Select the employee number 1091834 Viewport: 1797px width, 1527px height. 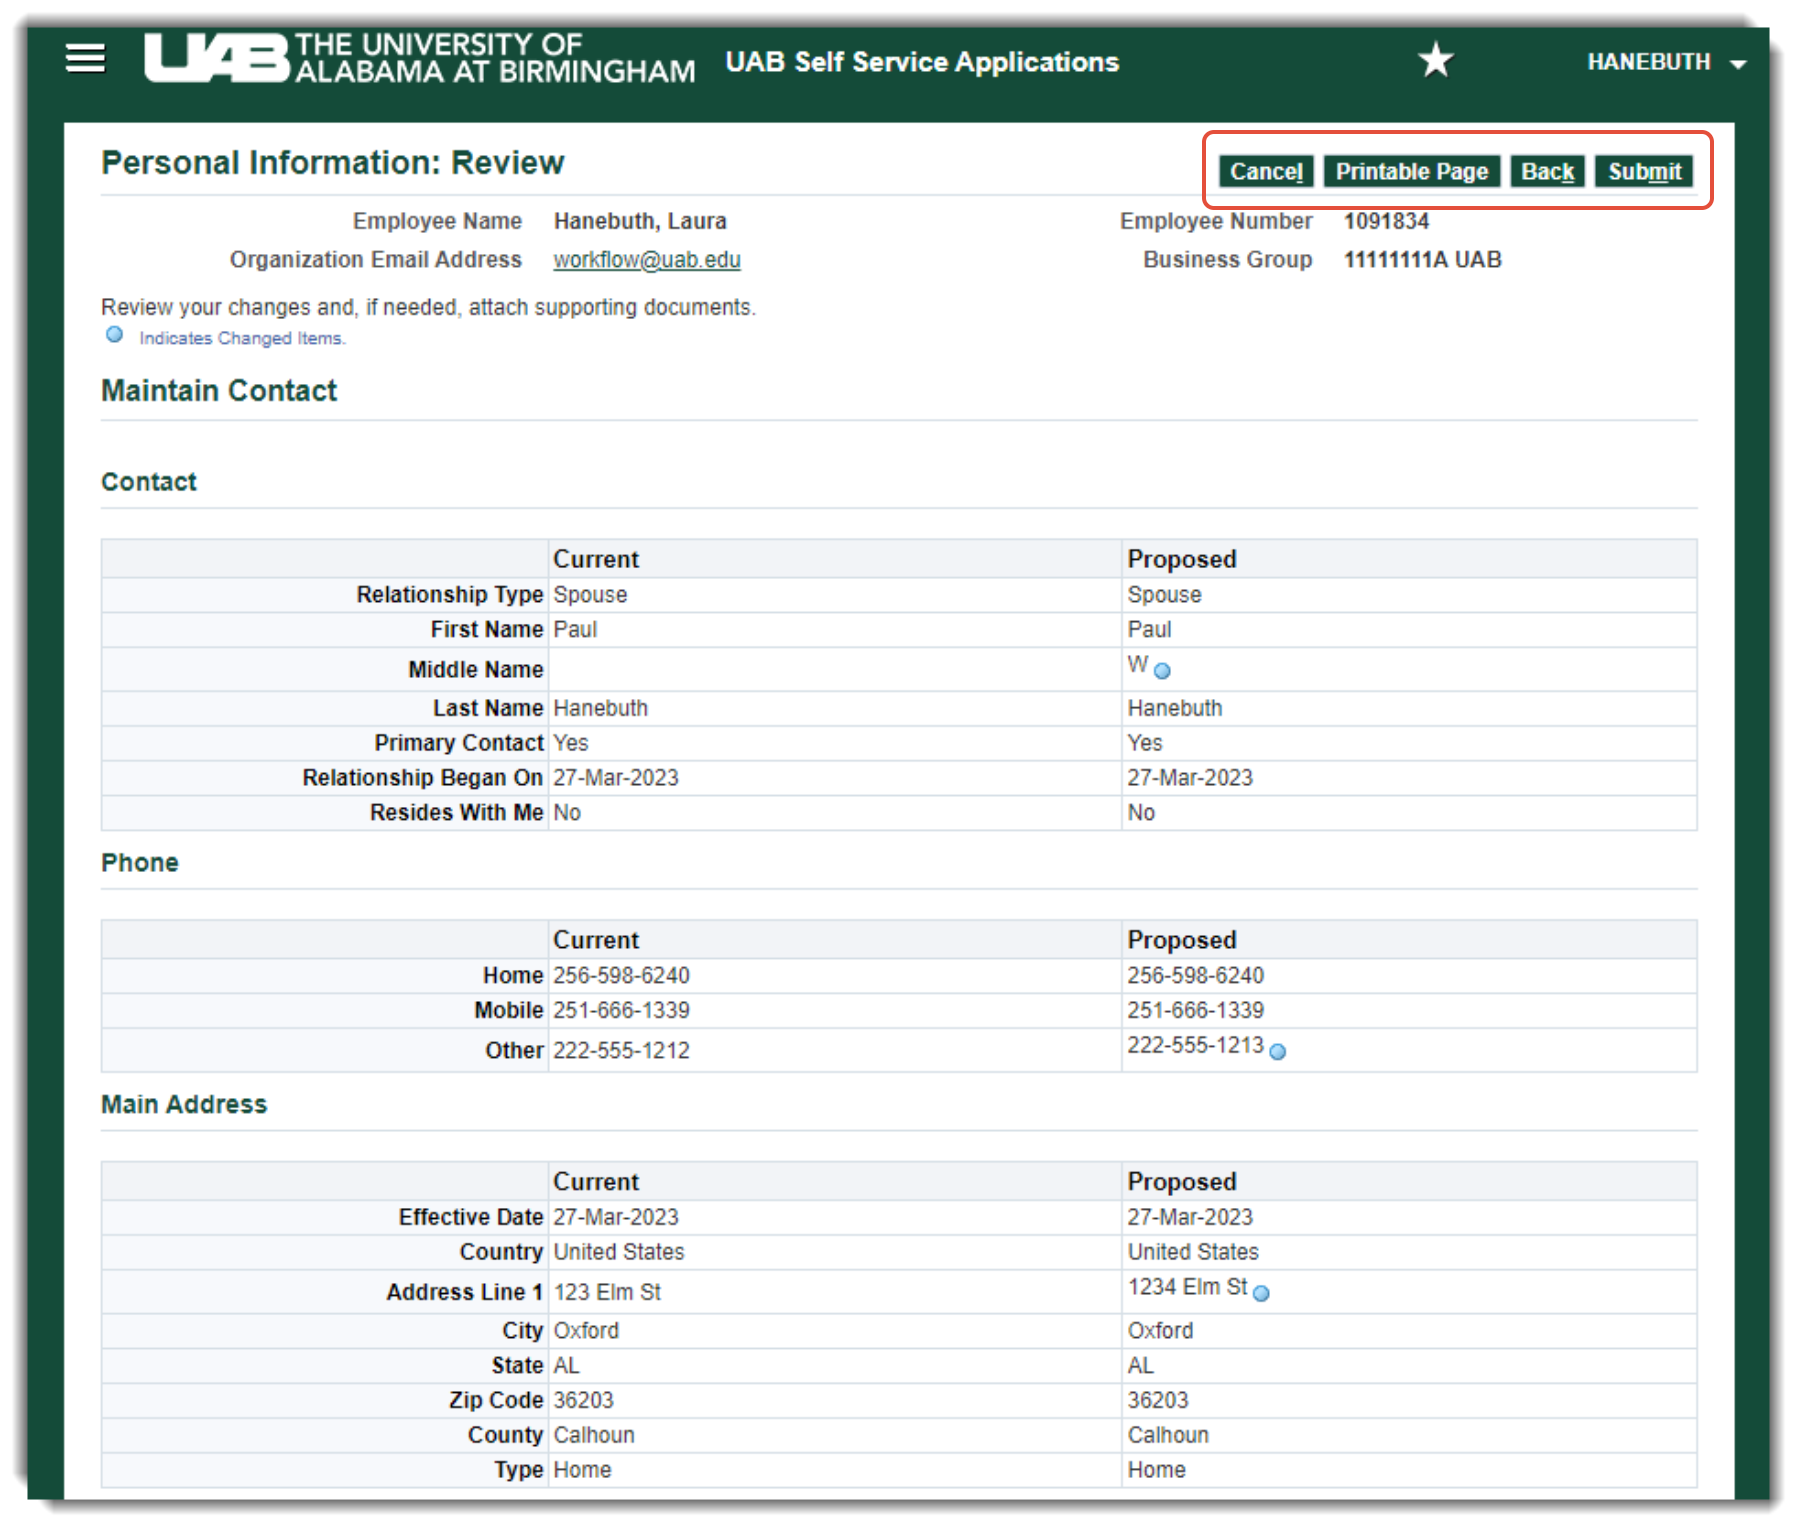pyautogui.click(x=1386, y=221)
